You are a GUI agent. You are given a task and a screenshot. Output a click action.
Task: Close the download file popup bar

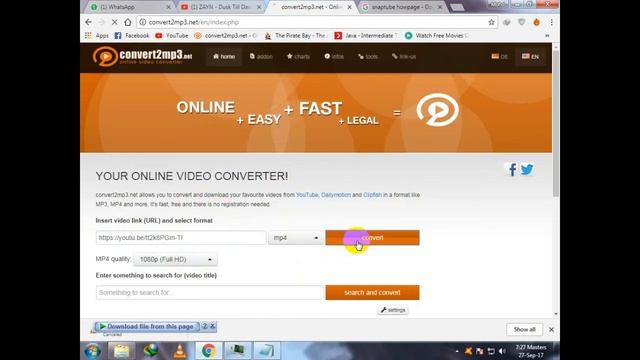(212, 326)
